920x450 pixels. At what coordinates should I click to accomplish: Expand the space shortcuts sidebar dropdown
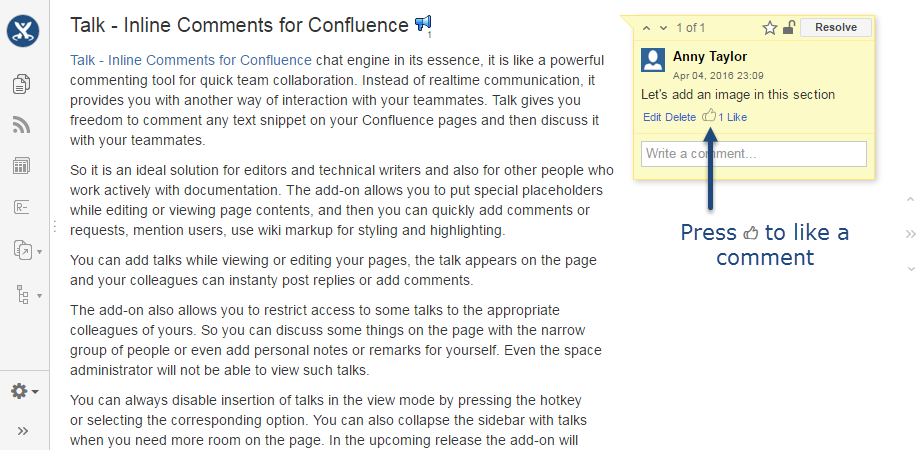pyautogui.click(x=25, y=250)
